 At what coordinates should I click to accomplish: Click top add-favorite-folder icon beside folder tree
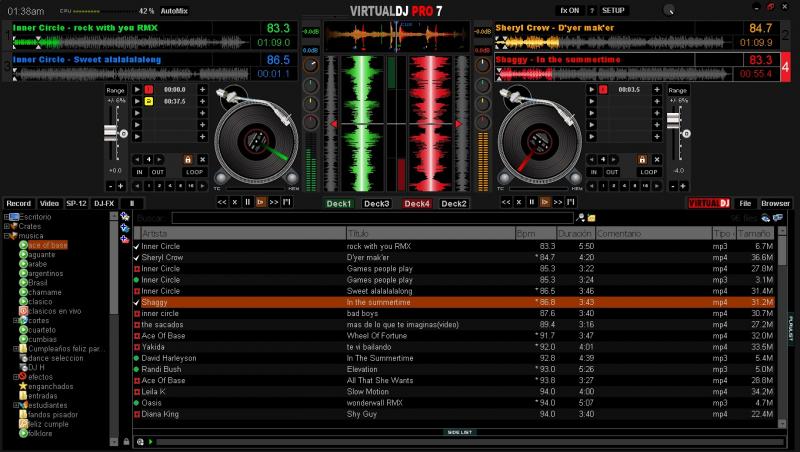click(x=124, y=216)
